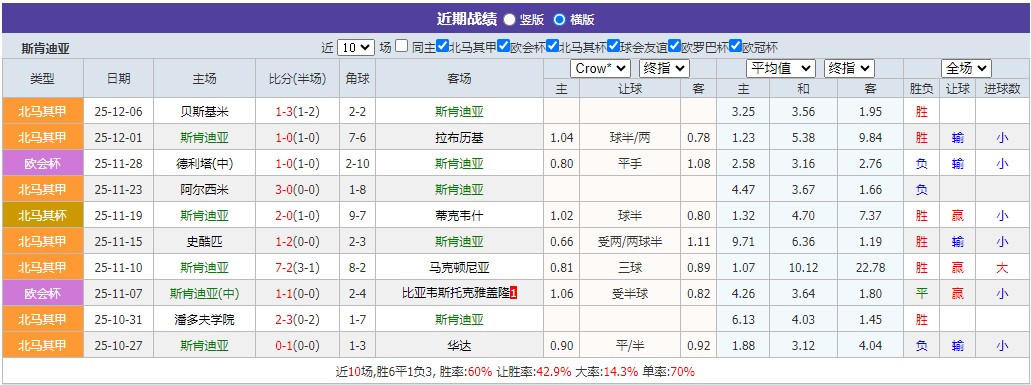Image resolution: width=1031 pixels, height=385 pixels.
Task: Open team 潘多夫学院 link
Action: pos(204,320)
